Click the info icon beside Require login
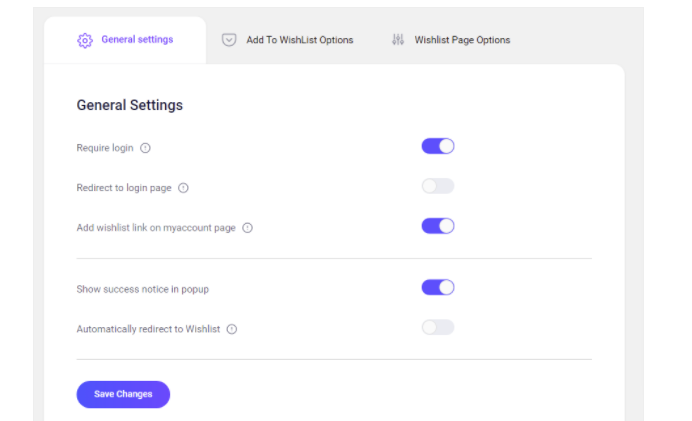This screenshot has height=421, width=692. point(145,148)
